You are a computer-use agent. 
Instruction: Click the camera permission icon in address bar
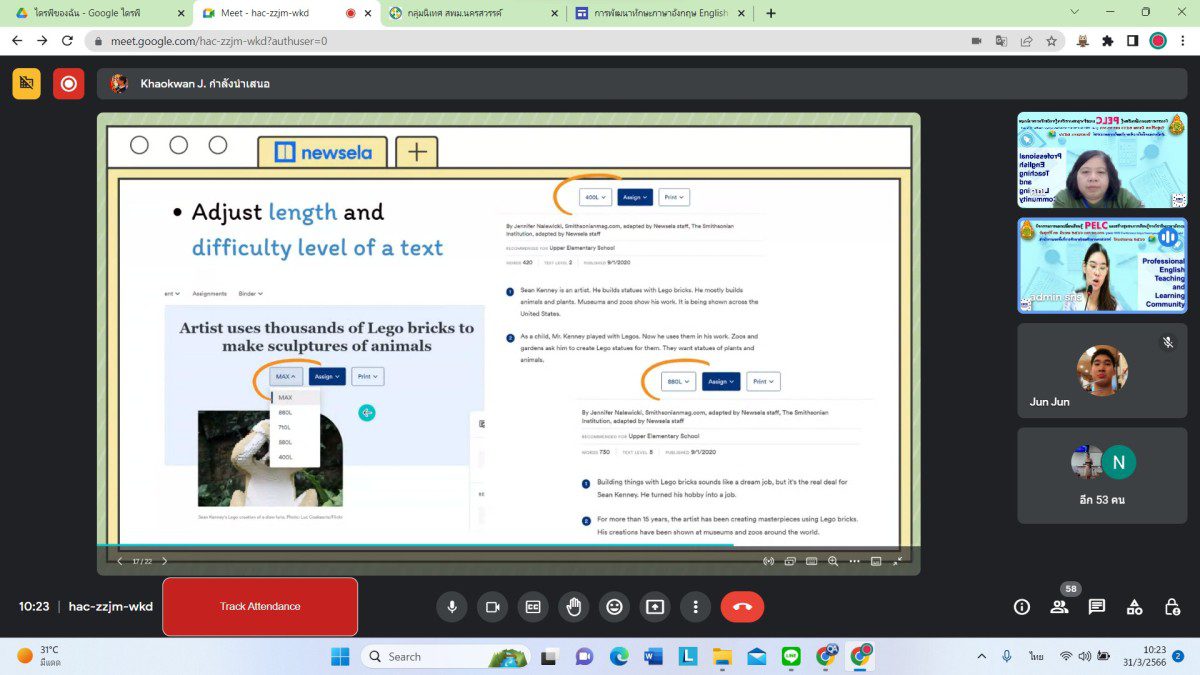pyautogui.click(x=976, y=41)
